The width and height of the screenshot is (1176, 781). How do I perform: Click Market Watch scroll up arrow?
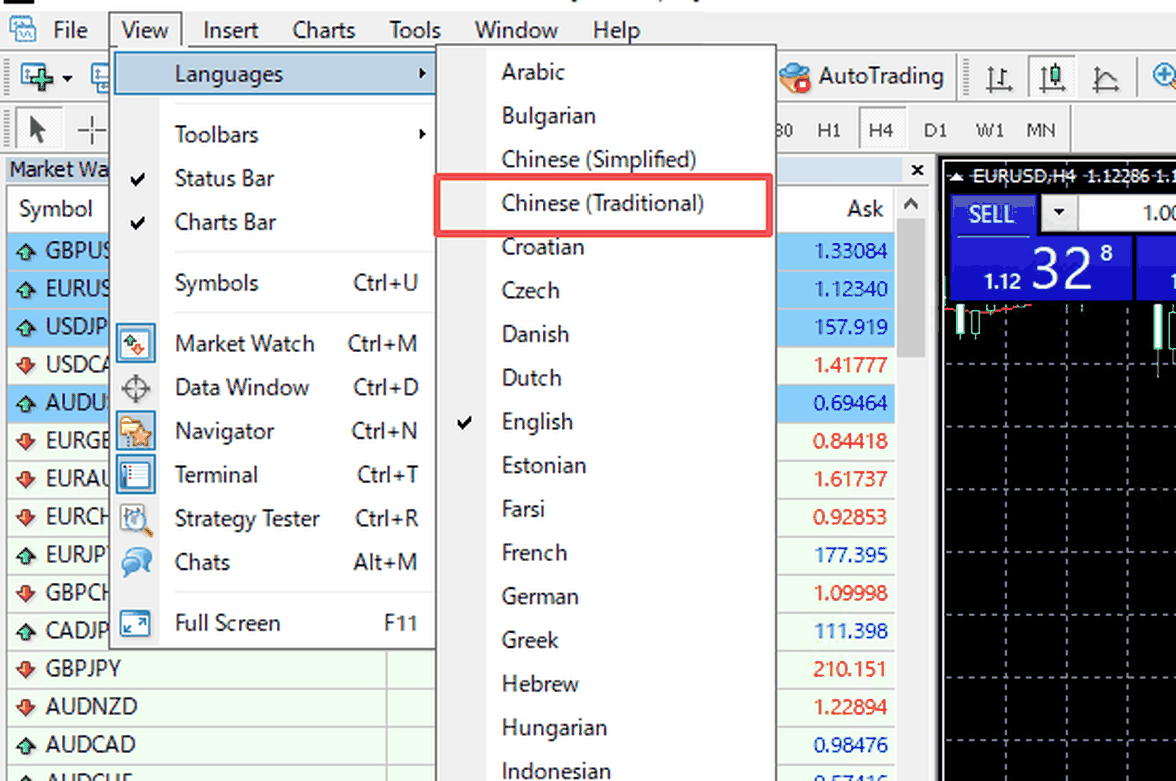coord(910,204)
